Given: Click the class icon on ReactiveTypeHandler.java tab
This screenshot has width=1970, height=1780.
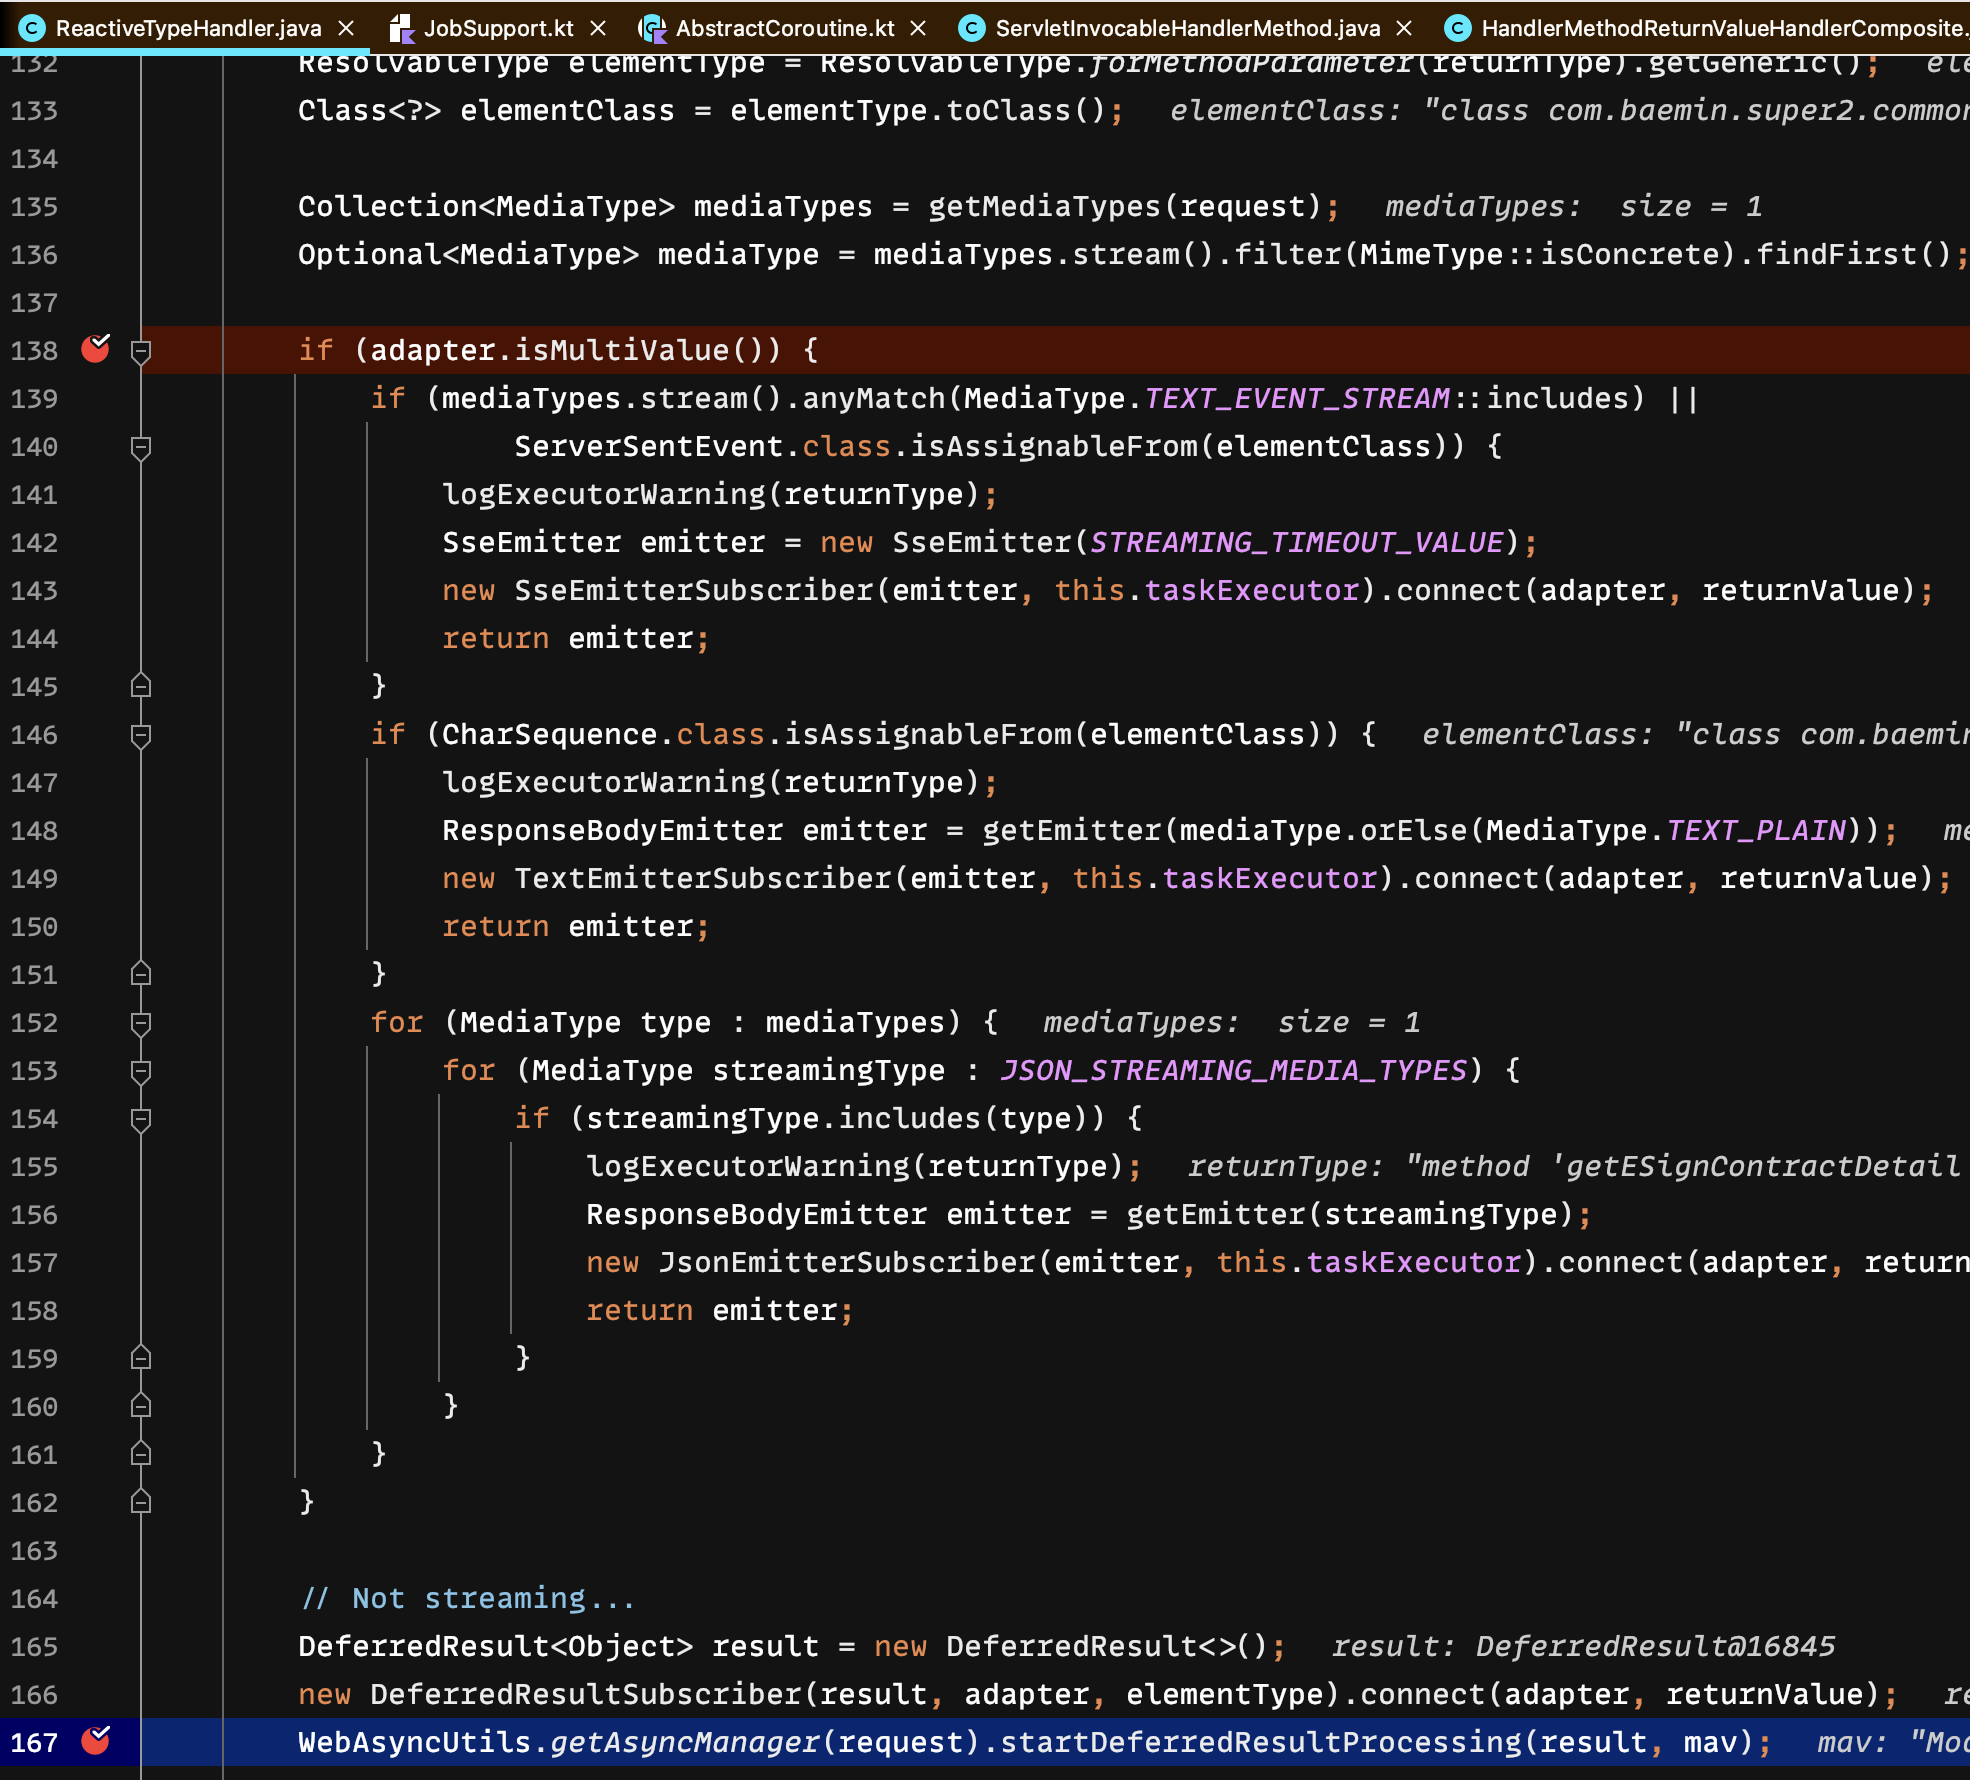Looking at the screenshot, I should click(33, 29).
